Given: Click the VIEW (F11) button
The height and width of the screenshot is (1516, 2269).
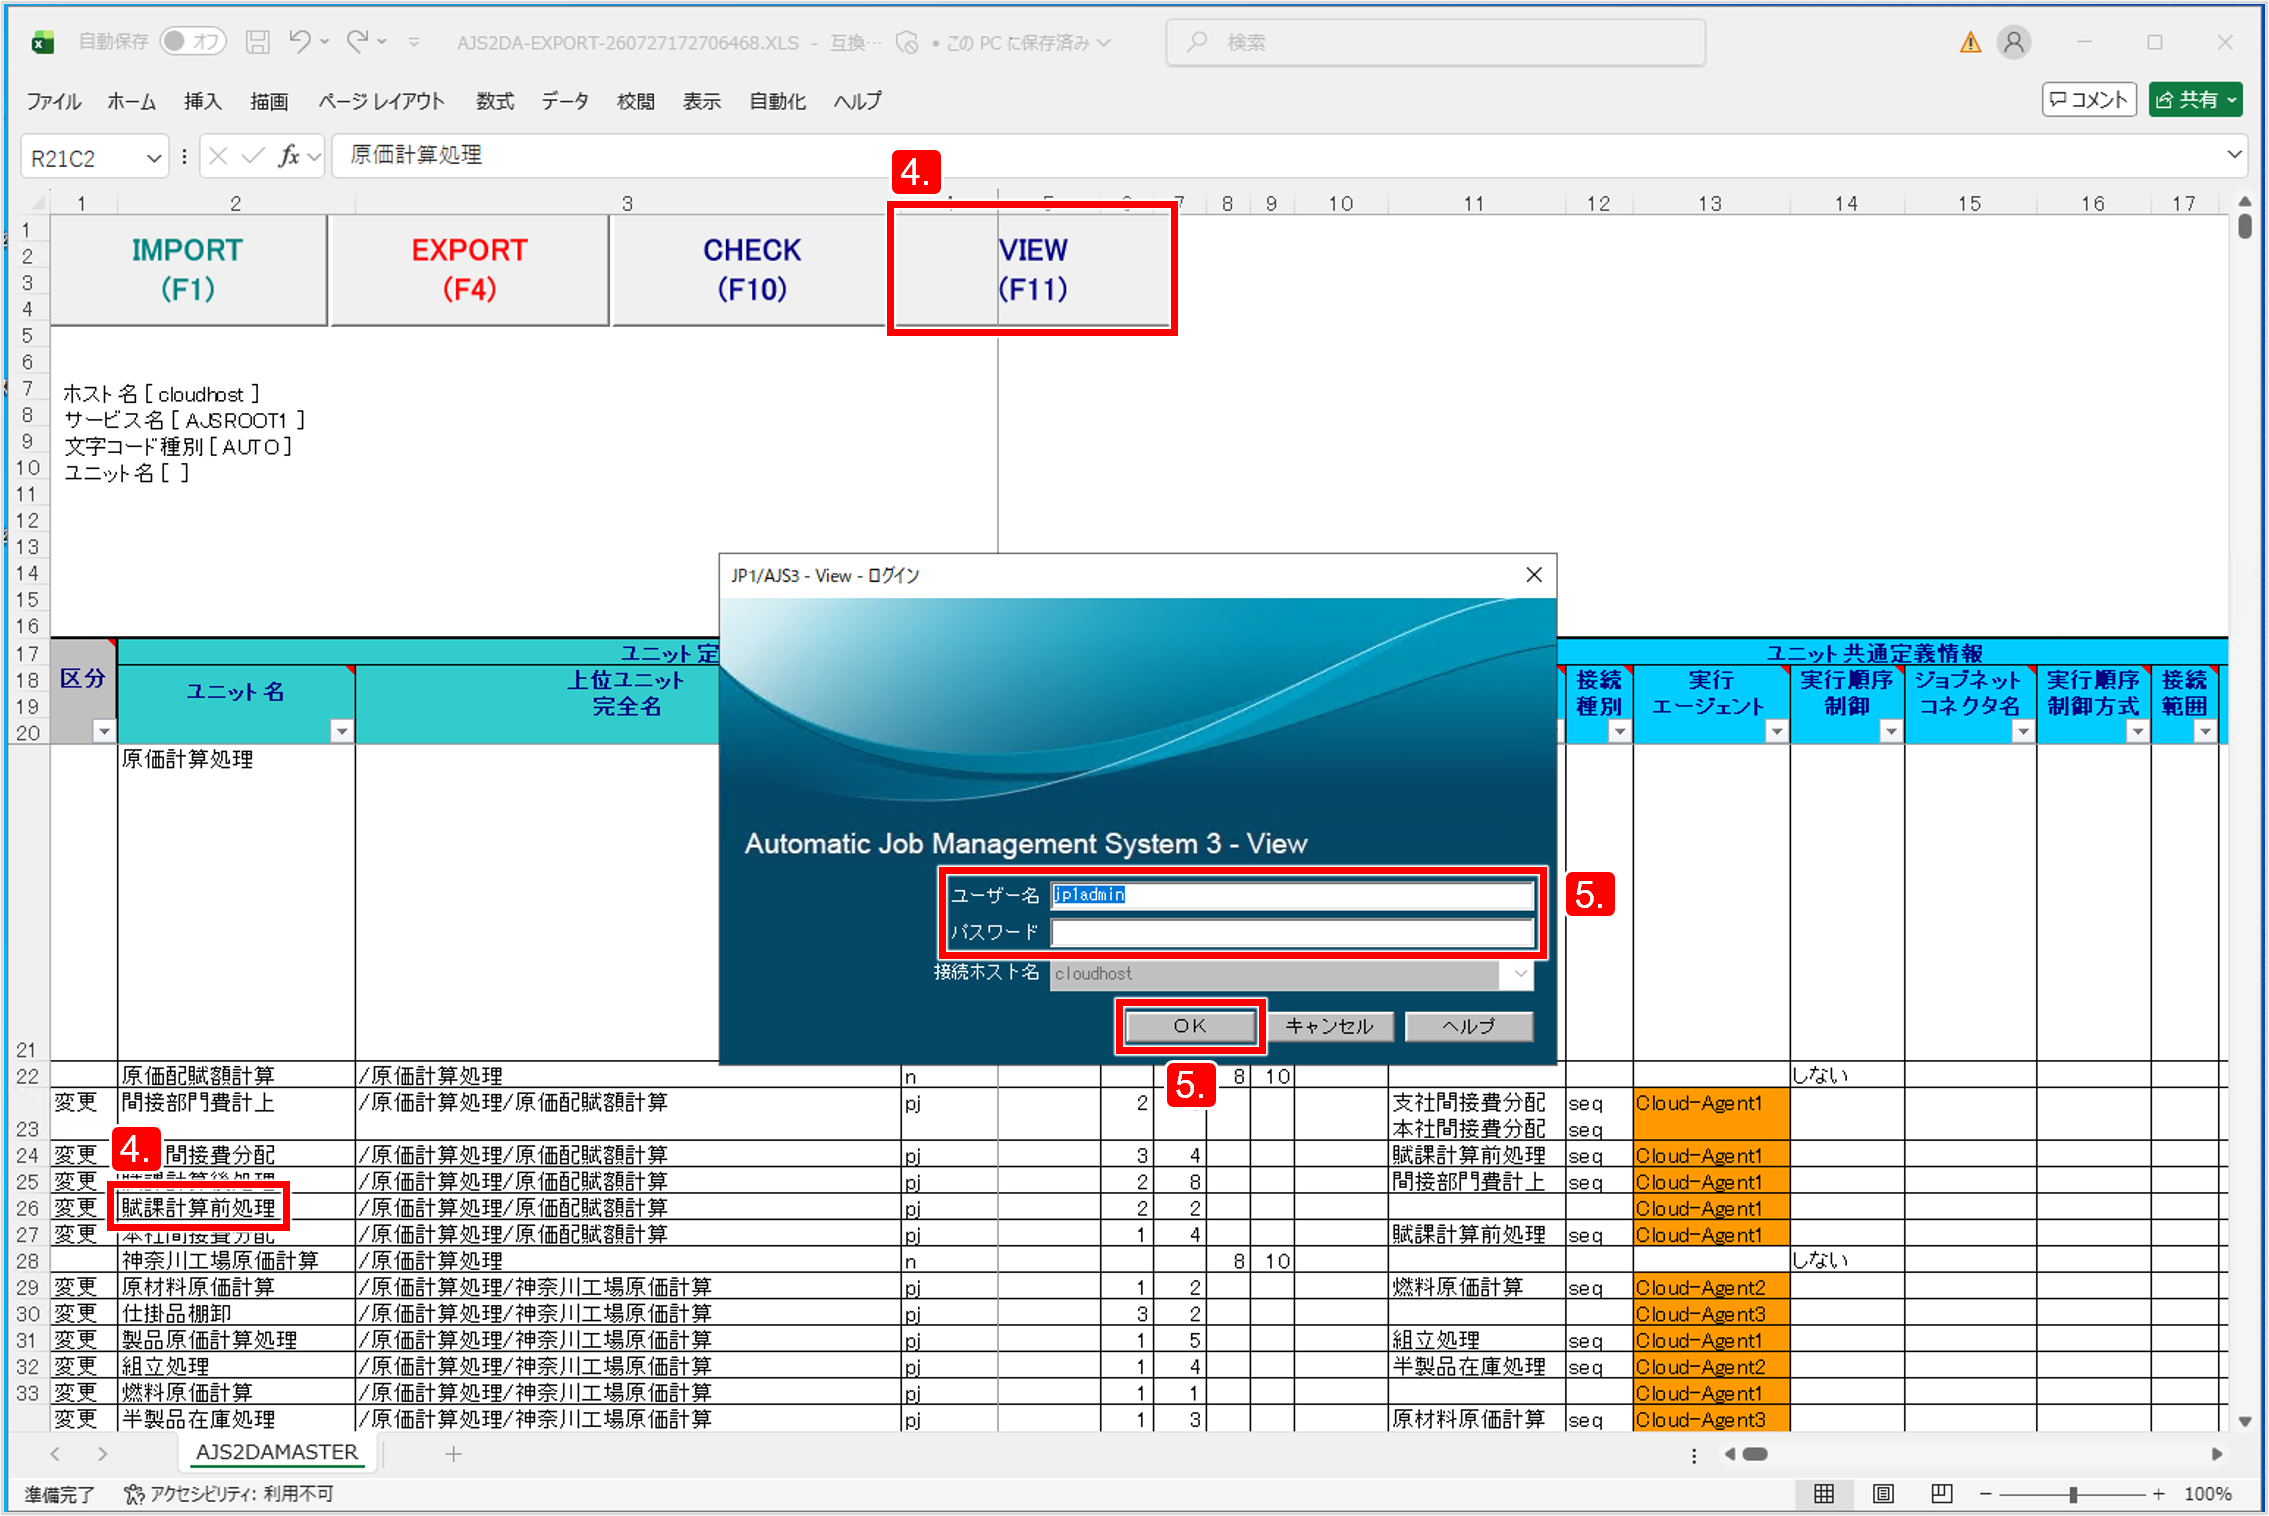Looking at the screenshot, I should pyautogui.click(x=1032, y=270).
